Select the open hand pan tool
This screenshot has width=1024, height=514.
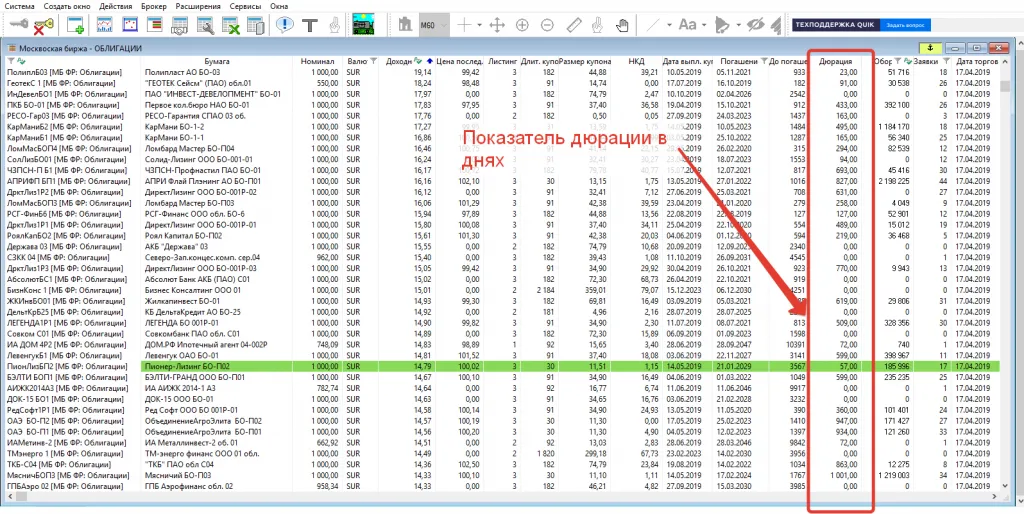(623, 25)
